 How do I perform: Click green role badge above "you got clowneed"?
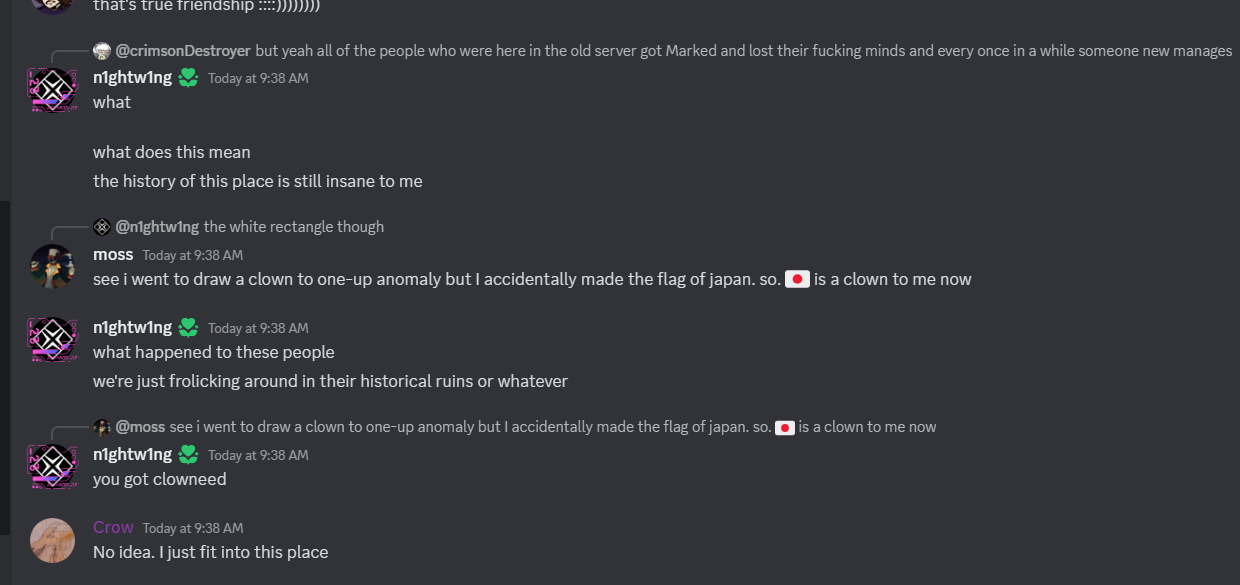coord(188,455)
